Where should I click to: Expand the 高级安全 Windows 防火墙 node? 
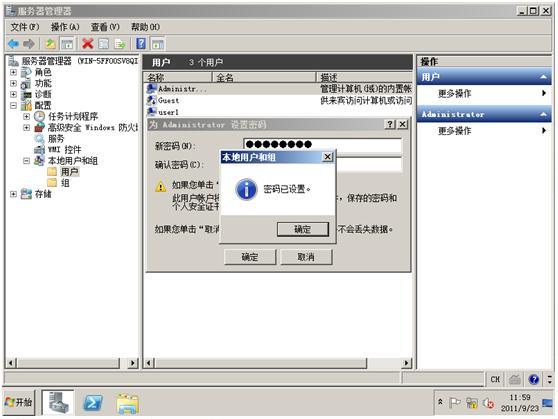point(26,127)
